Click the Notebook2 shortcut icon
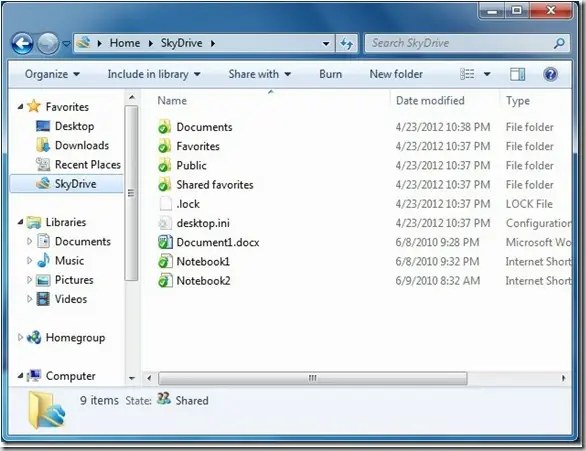The width and height of the screenshot is (586, 451). tap(165, 281)
